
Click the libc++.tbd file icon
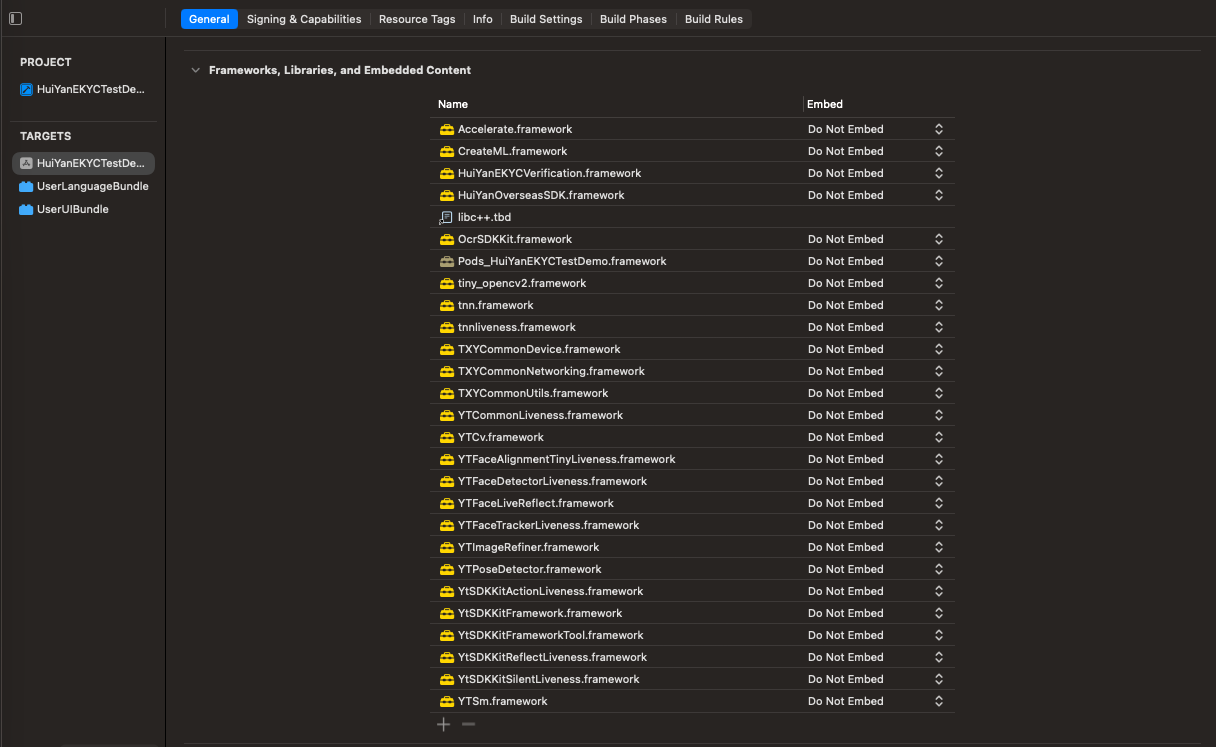[446, 217]
